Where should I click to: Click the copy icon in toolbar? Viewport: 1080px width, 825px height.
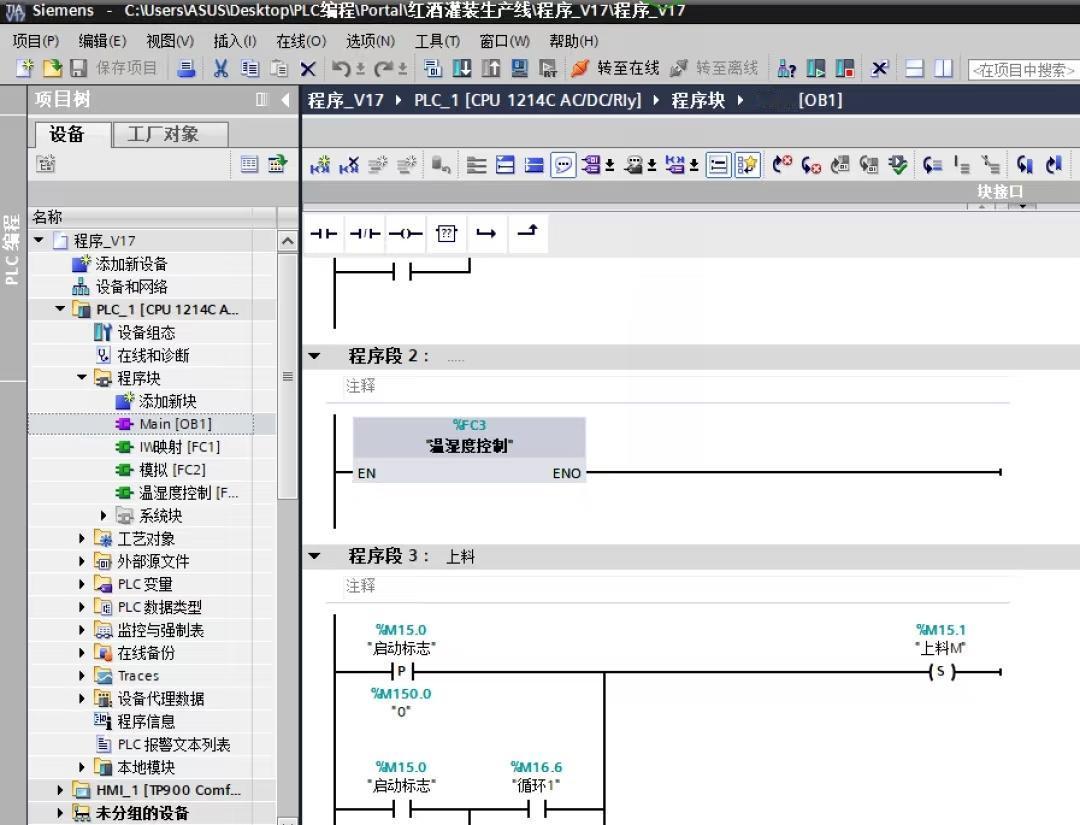click(250, 68)
